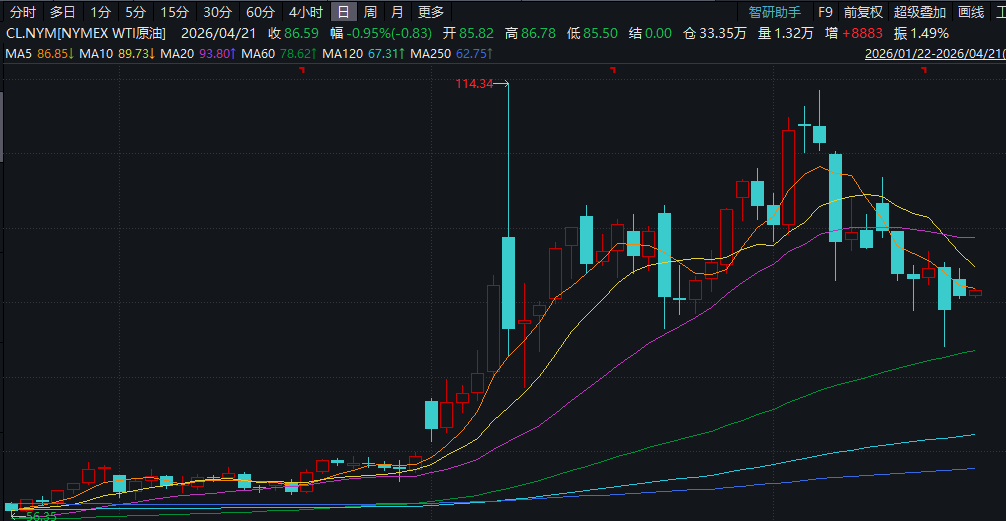This screenshot has height=521, width=1006.
Task: Open the 智研助手 assistant
Action: 775,12
